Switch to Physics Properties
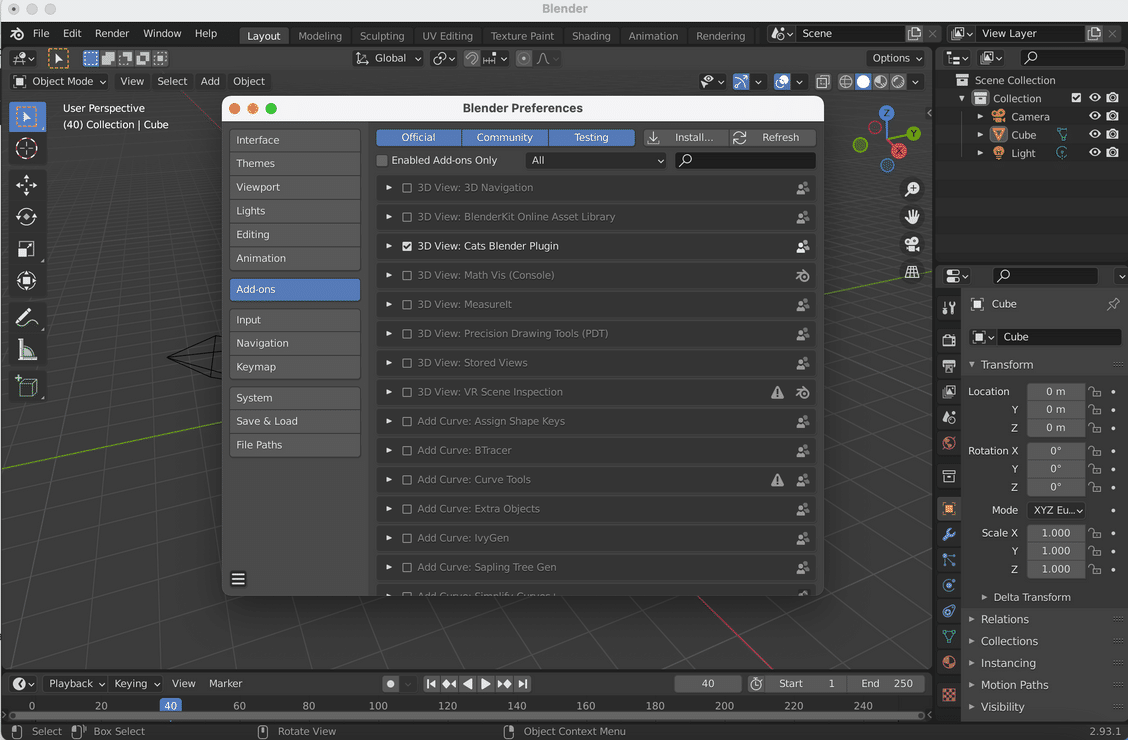 point(948,587)
